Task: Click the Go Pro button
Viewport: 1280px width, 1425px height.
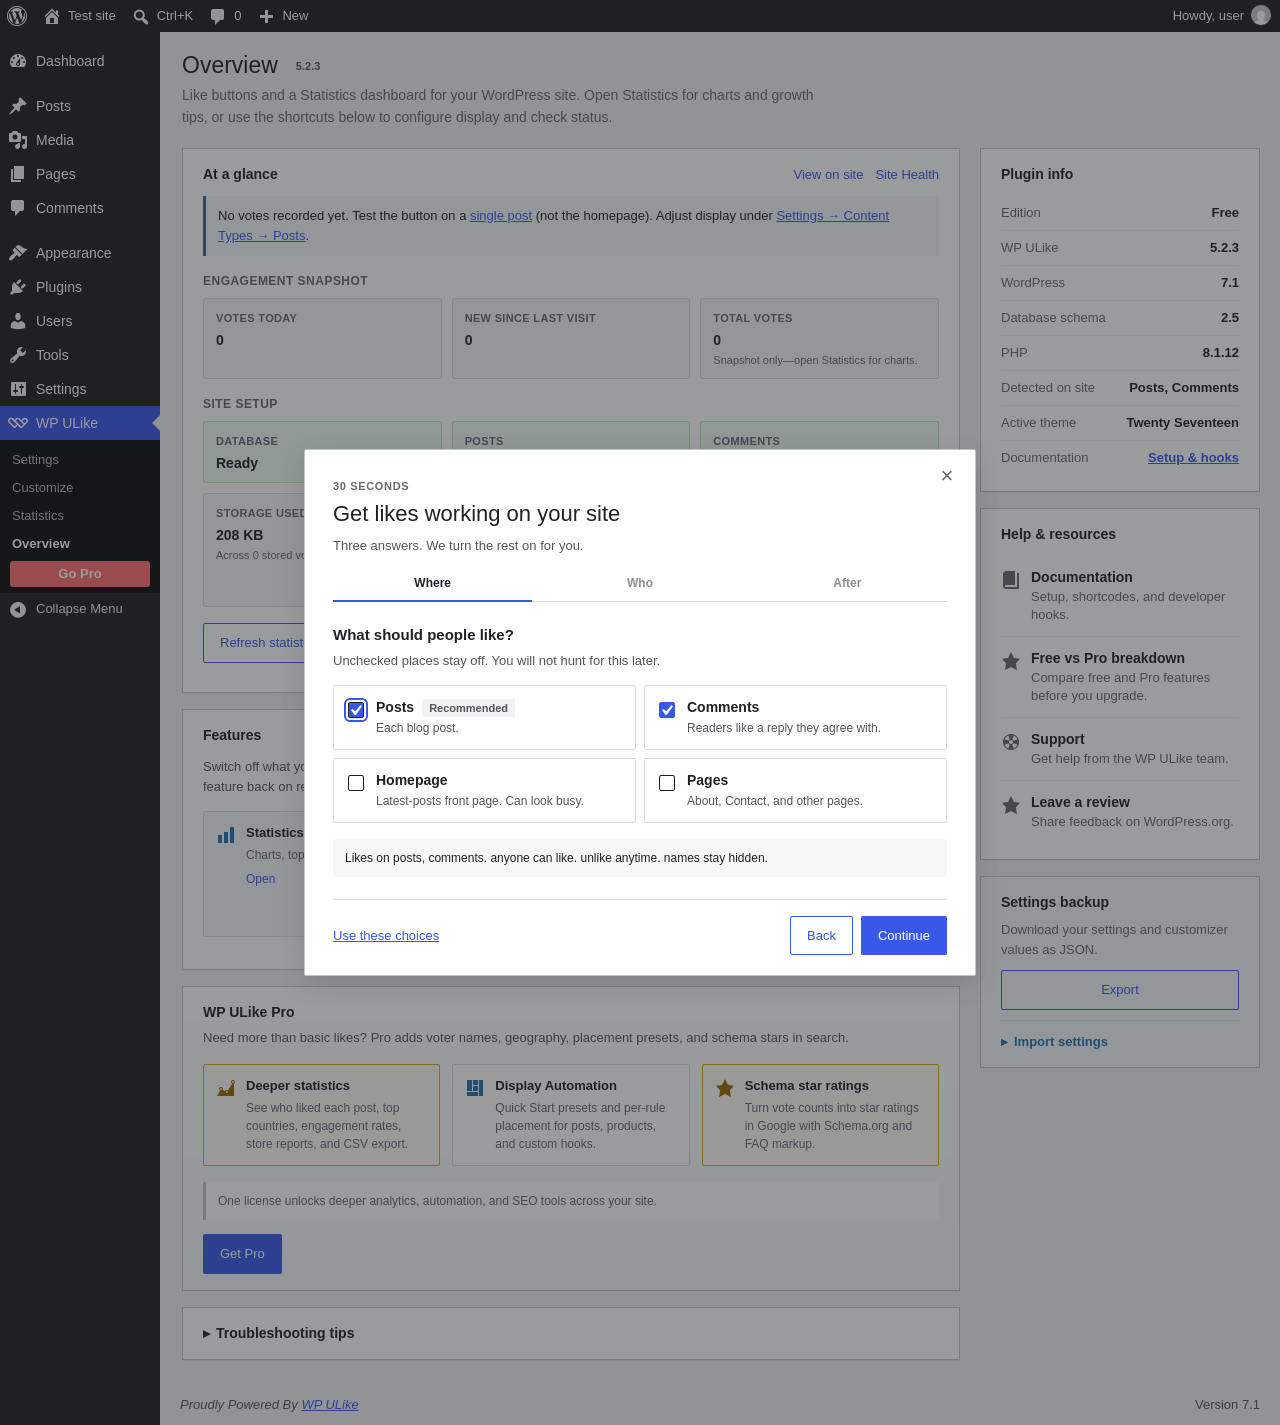Action: click(80, 574)
